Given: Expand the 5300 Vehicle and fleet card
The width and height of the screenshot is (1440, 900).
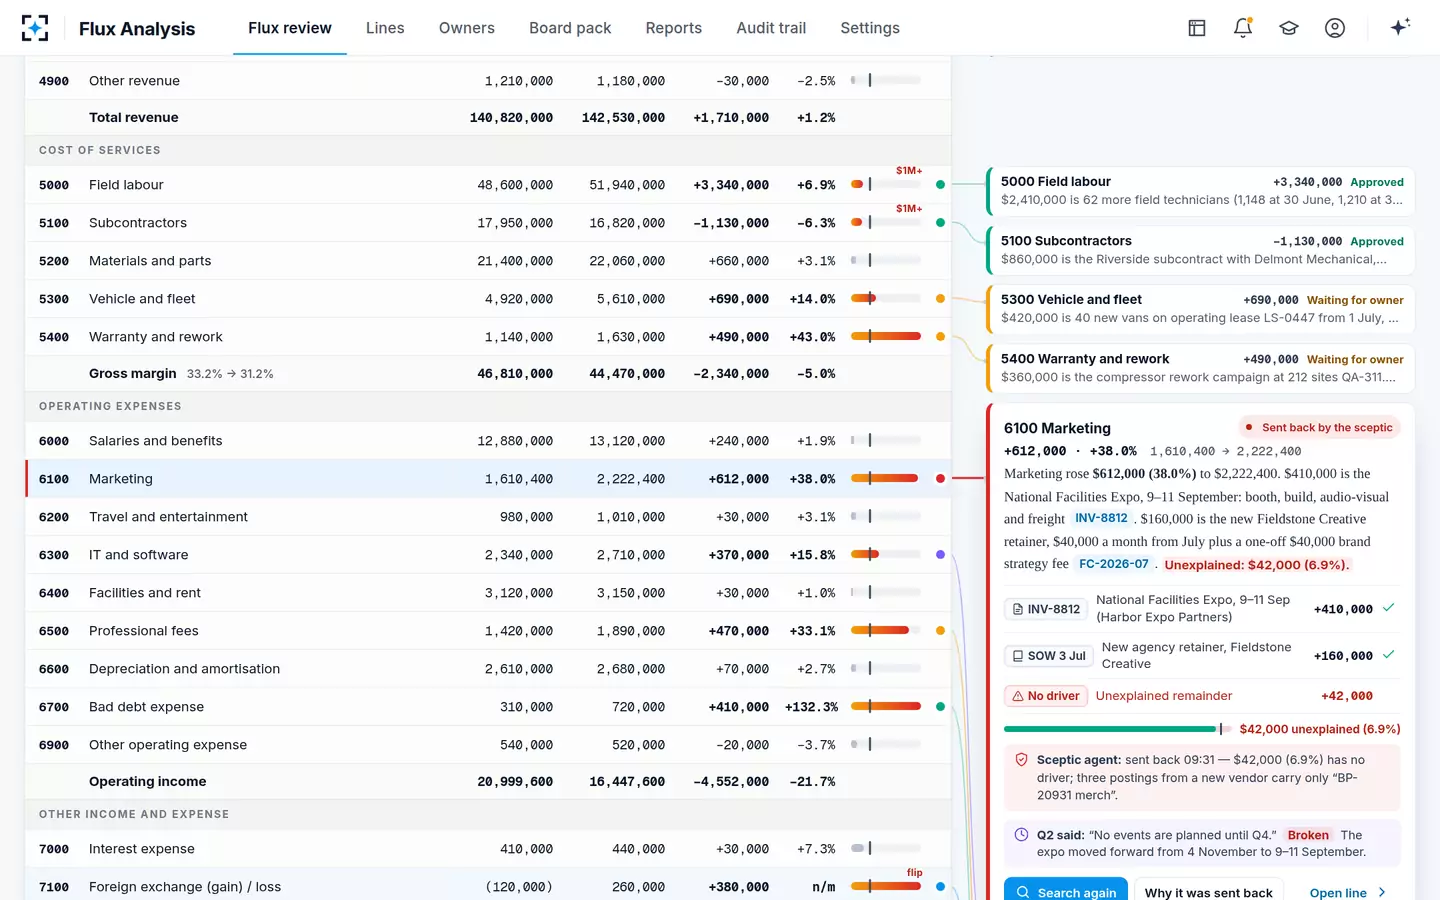Looking at the screenshot, I should [x=1200, y=308].
